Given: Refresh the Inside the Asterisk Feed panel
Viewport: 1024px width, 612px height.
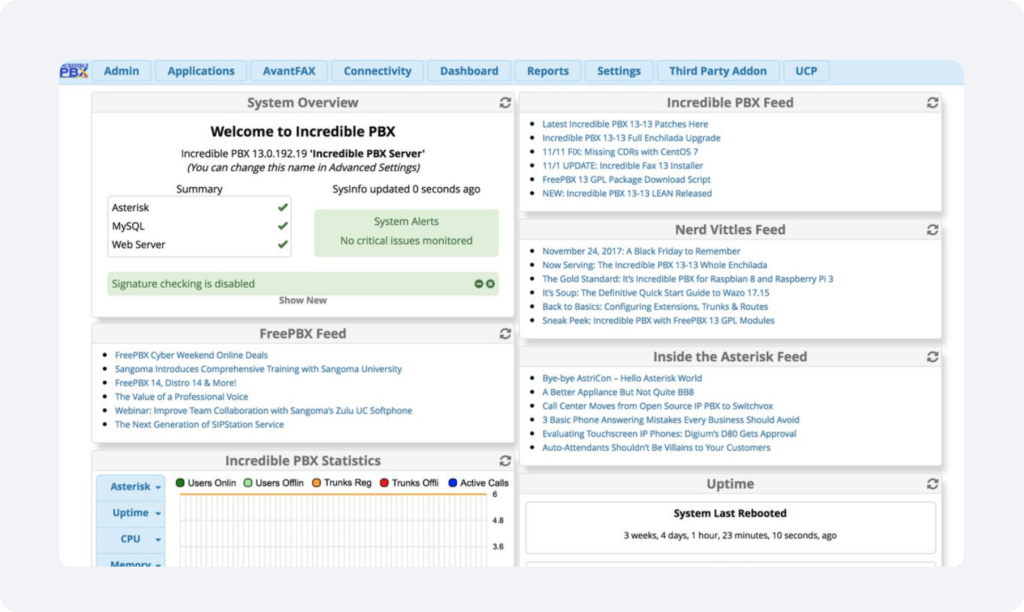Looking at the screenshot, I should tap(932, 357).
